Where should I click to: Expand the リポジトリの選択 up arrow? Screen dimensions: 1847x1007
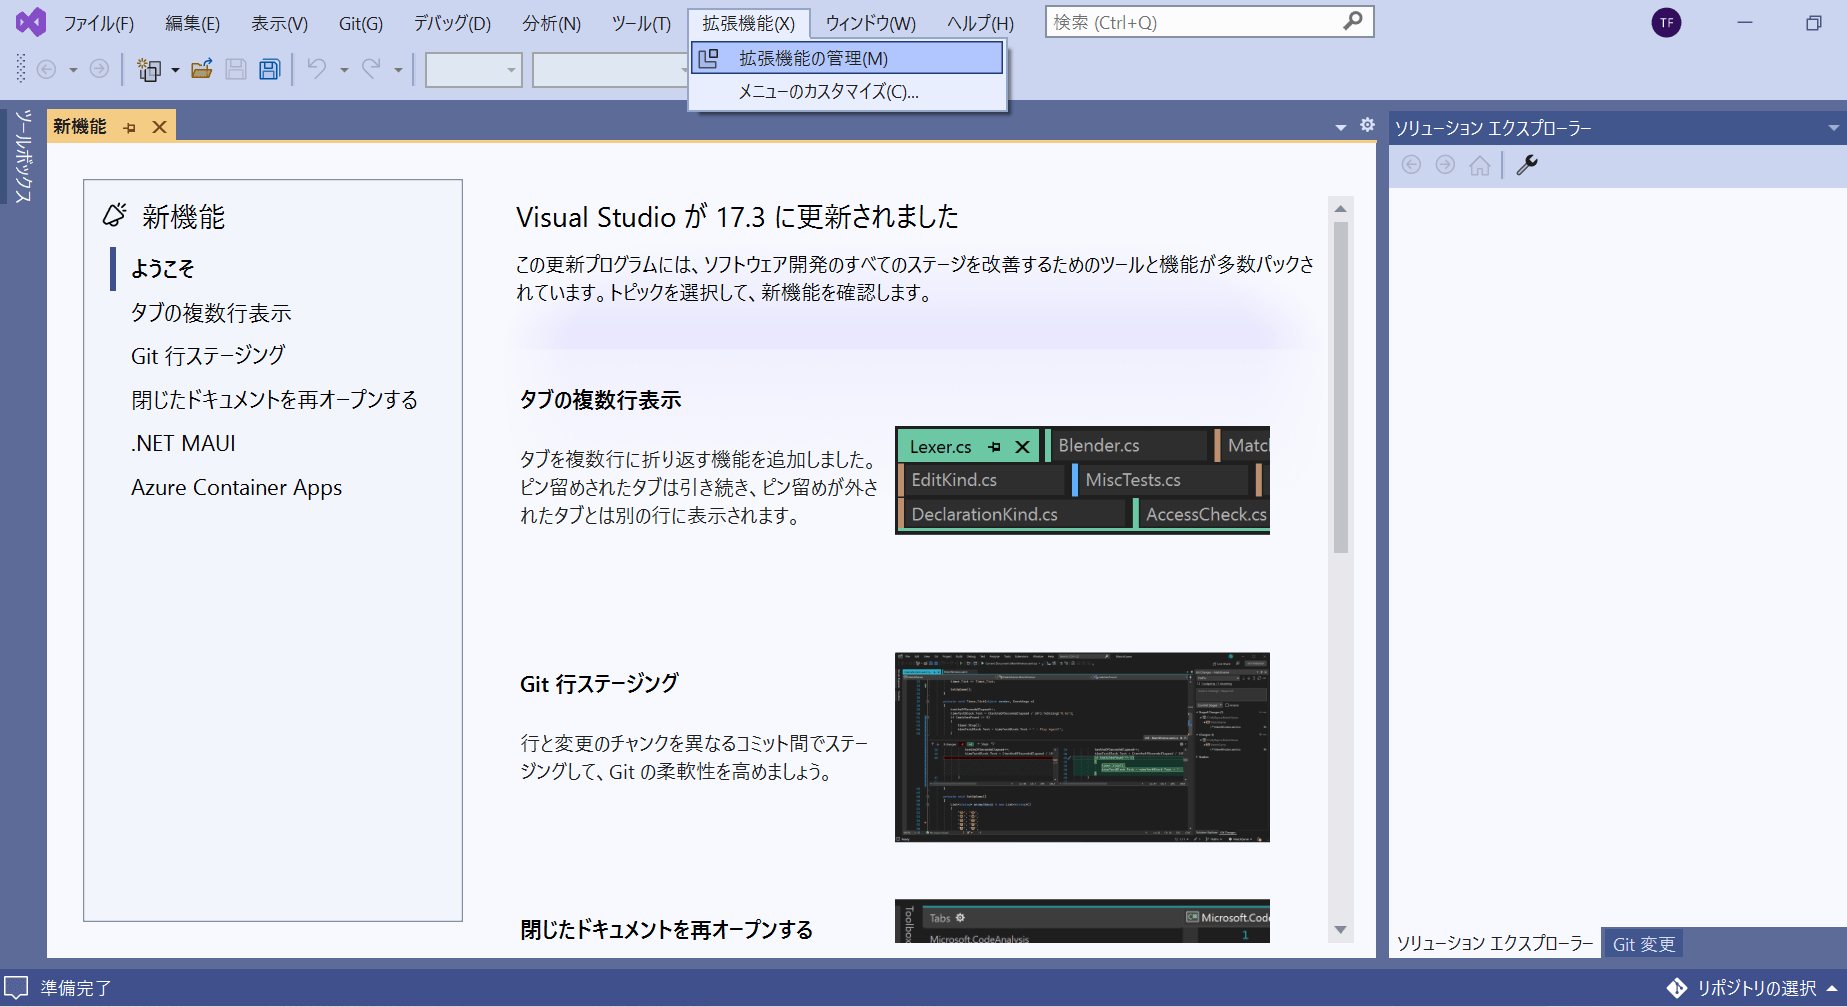pos(1832,988)
